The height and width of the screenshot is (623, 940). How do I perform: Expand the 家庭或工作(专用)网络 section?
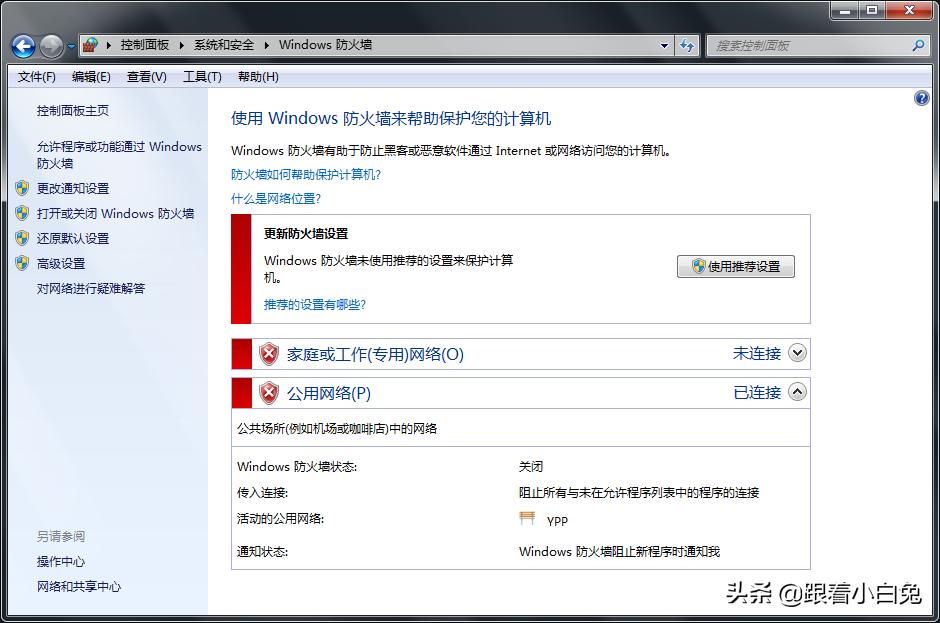(x=797, y=353)
